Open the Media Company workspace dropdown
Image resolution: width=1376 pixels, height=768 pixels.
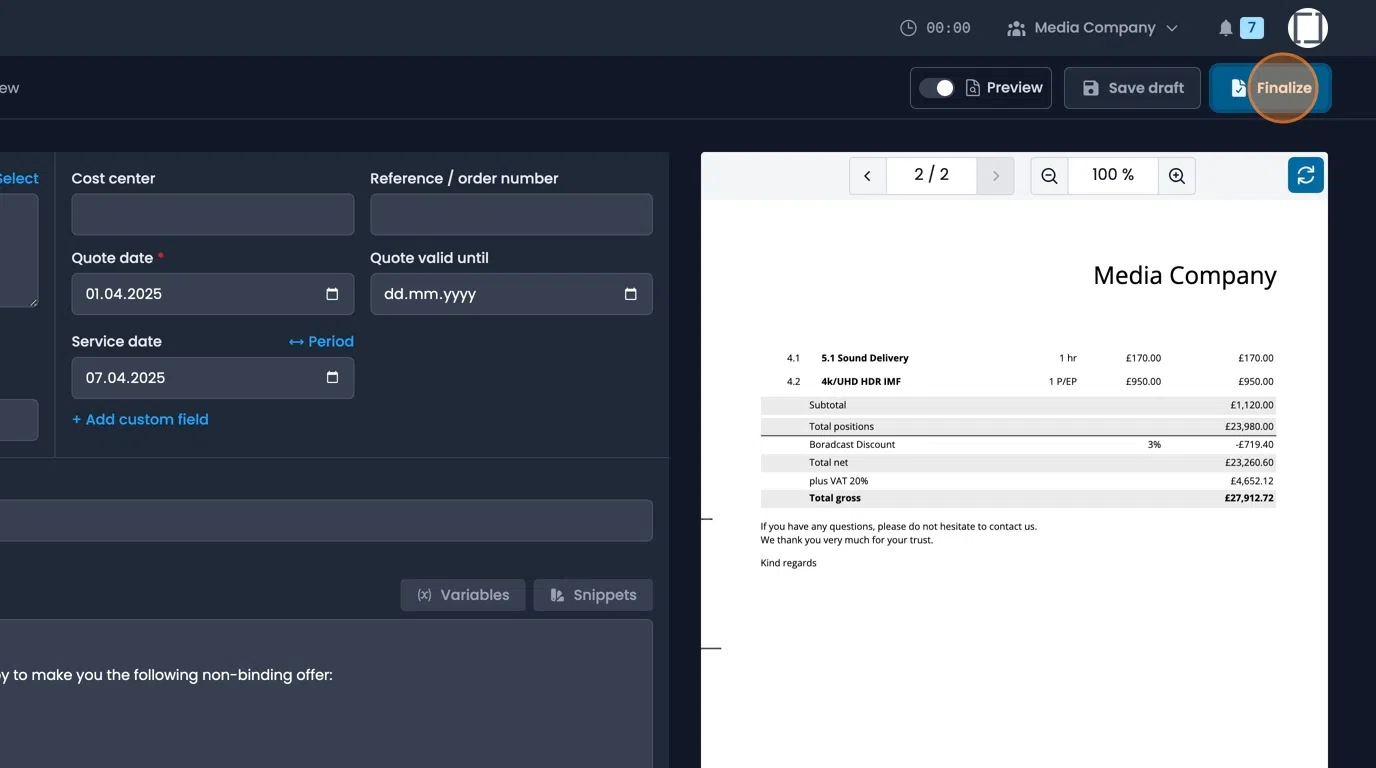click(x=1092, y=27)
